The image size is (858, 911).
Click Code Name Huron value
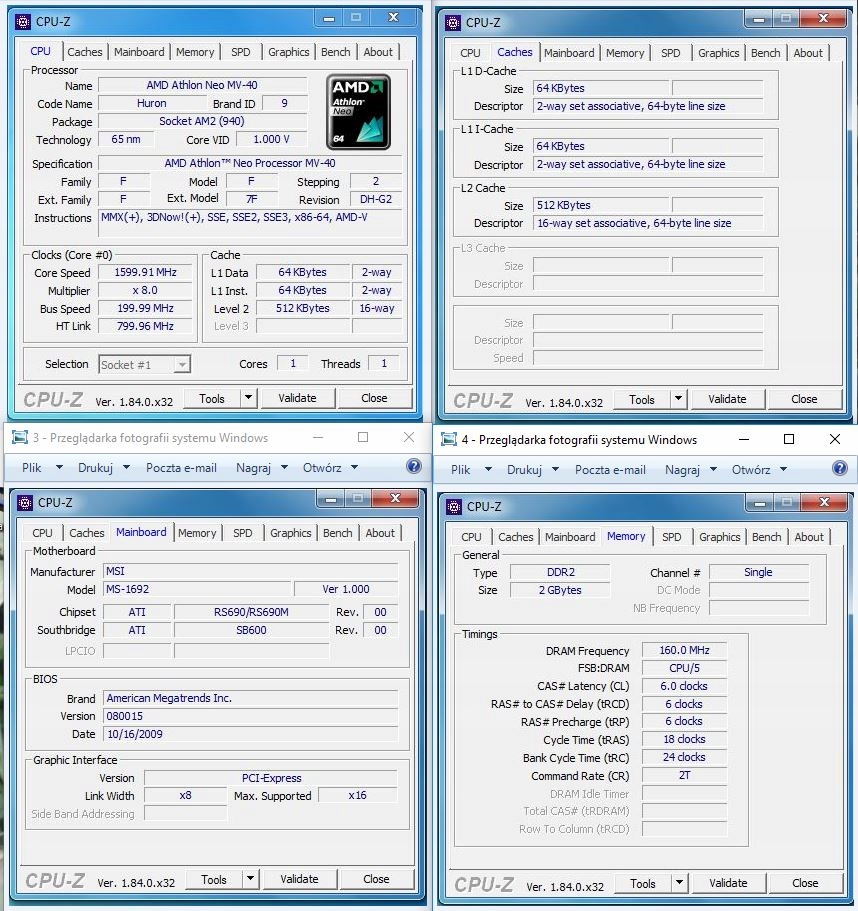[x=152, y=103]
